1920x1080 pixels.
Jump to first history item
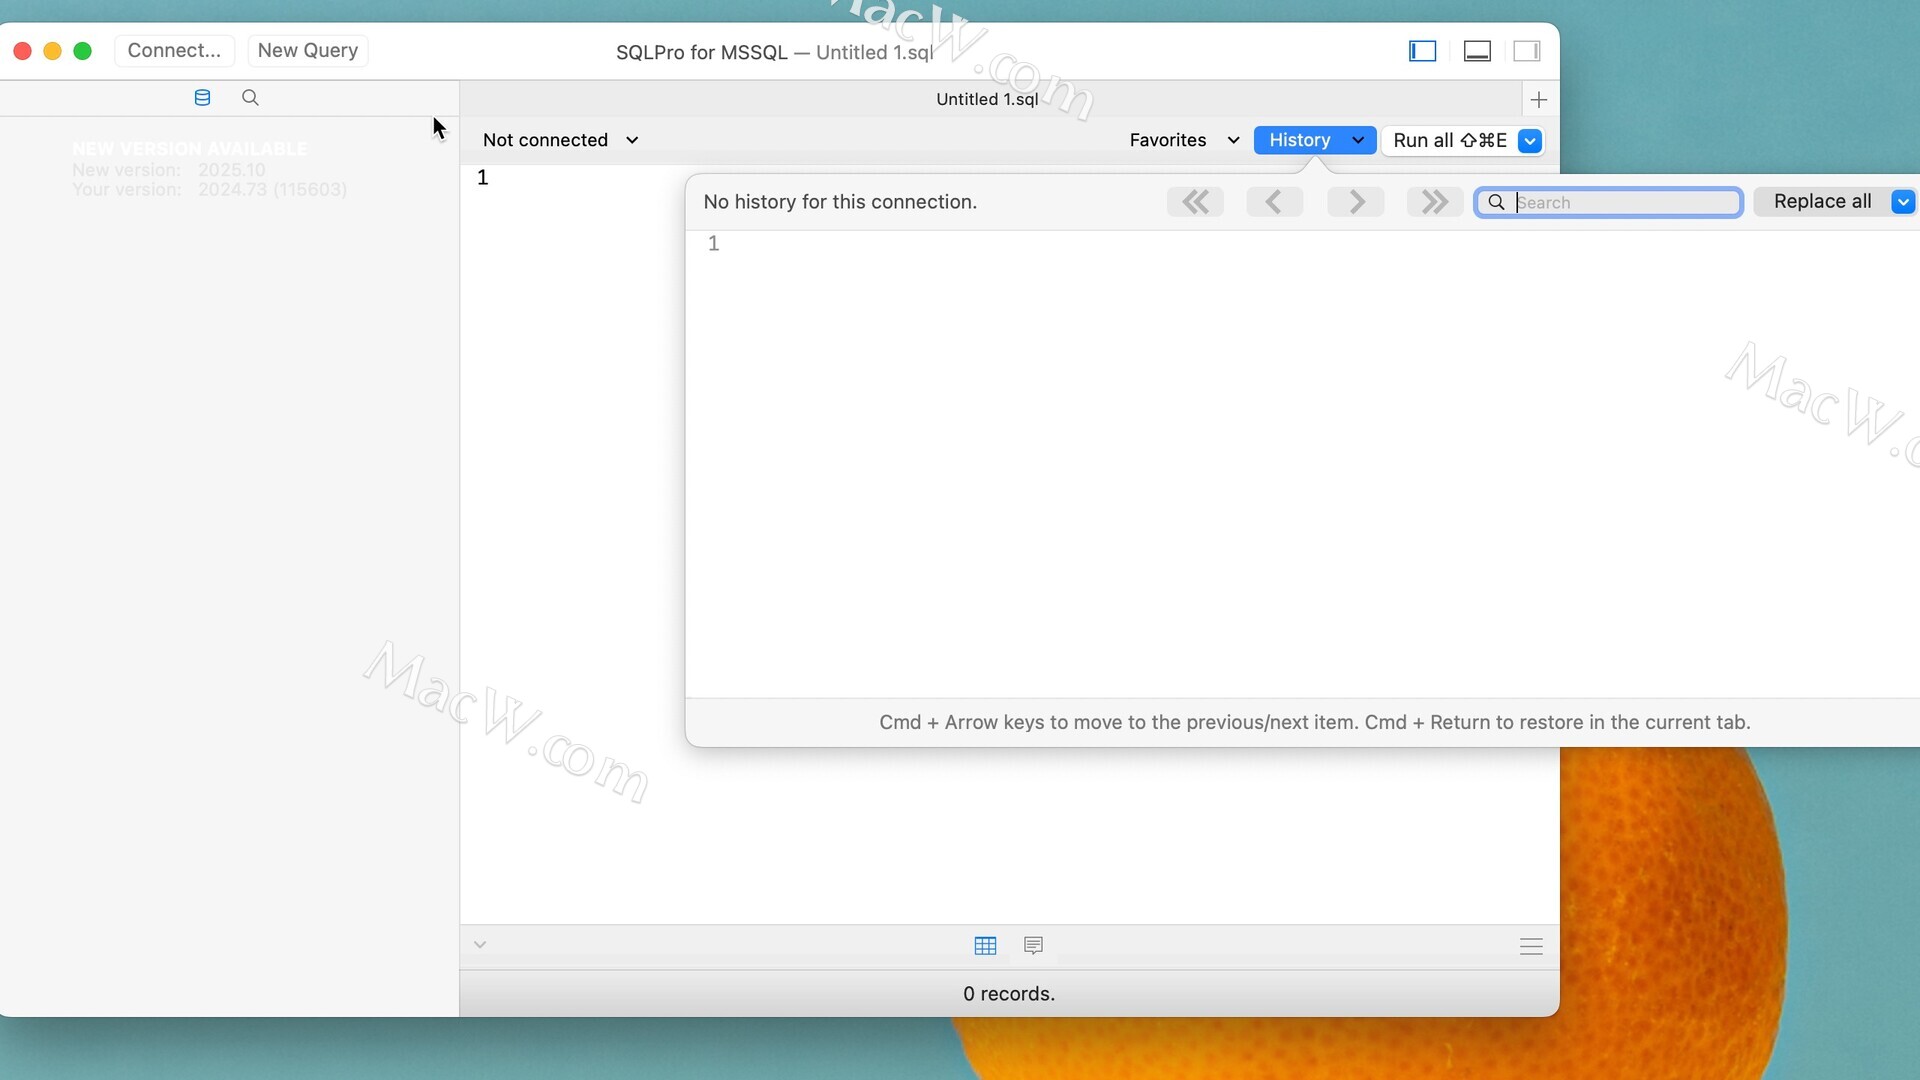click(x=1195, y=202)
